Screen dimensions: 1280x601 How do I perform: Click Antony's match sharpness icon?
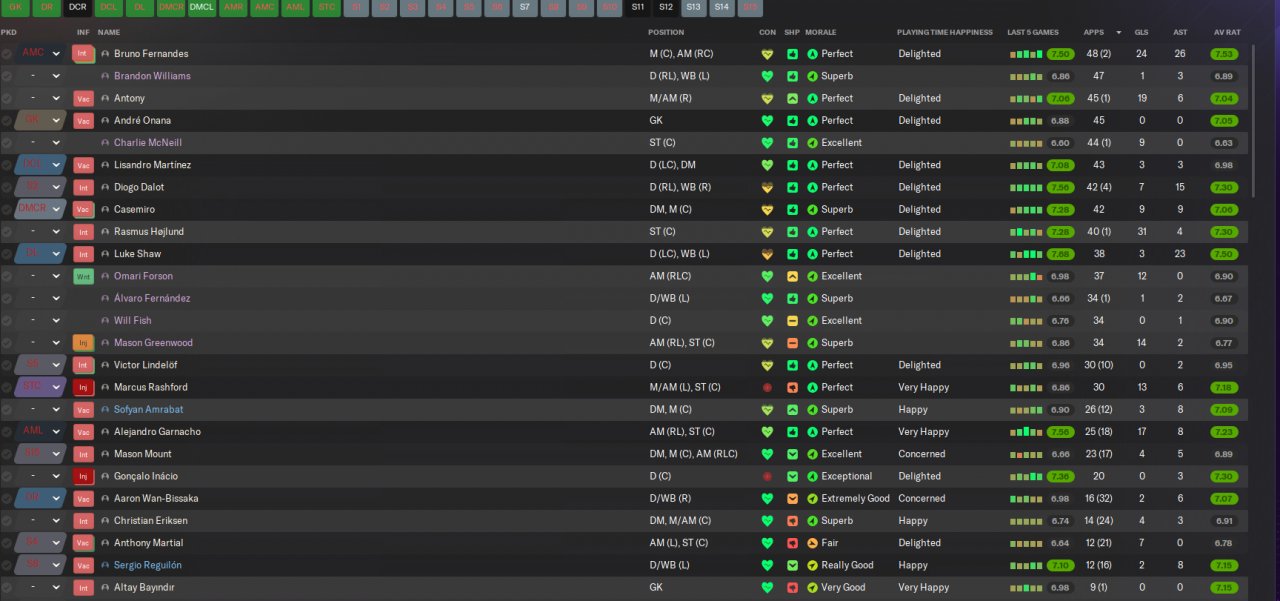(792, 98)
